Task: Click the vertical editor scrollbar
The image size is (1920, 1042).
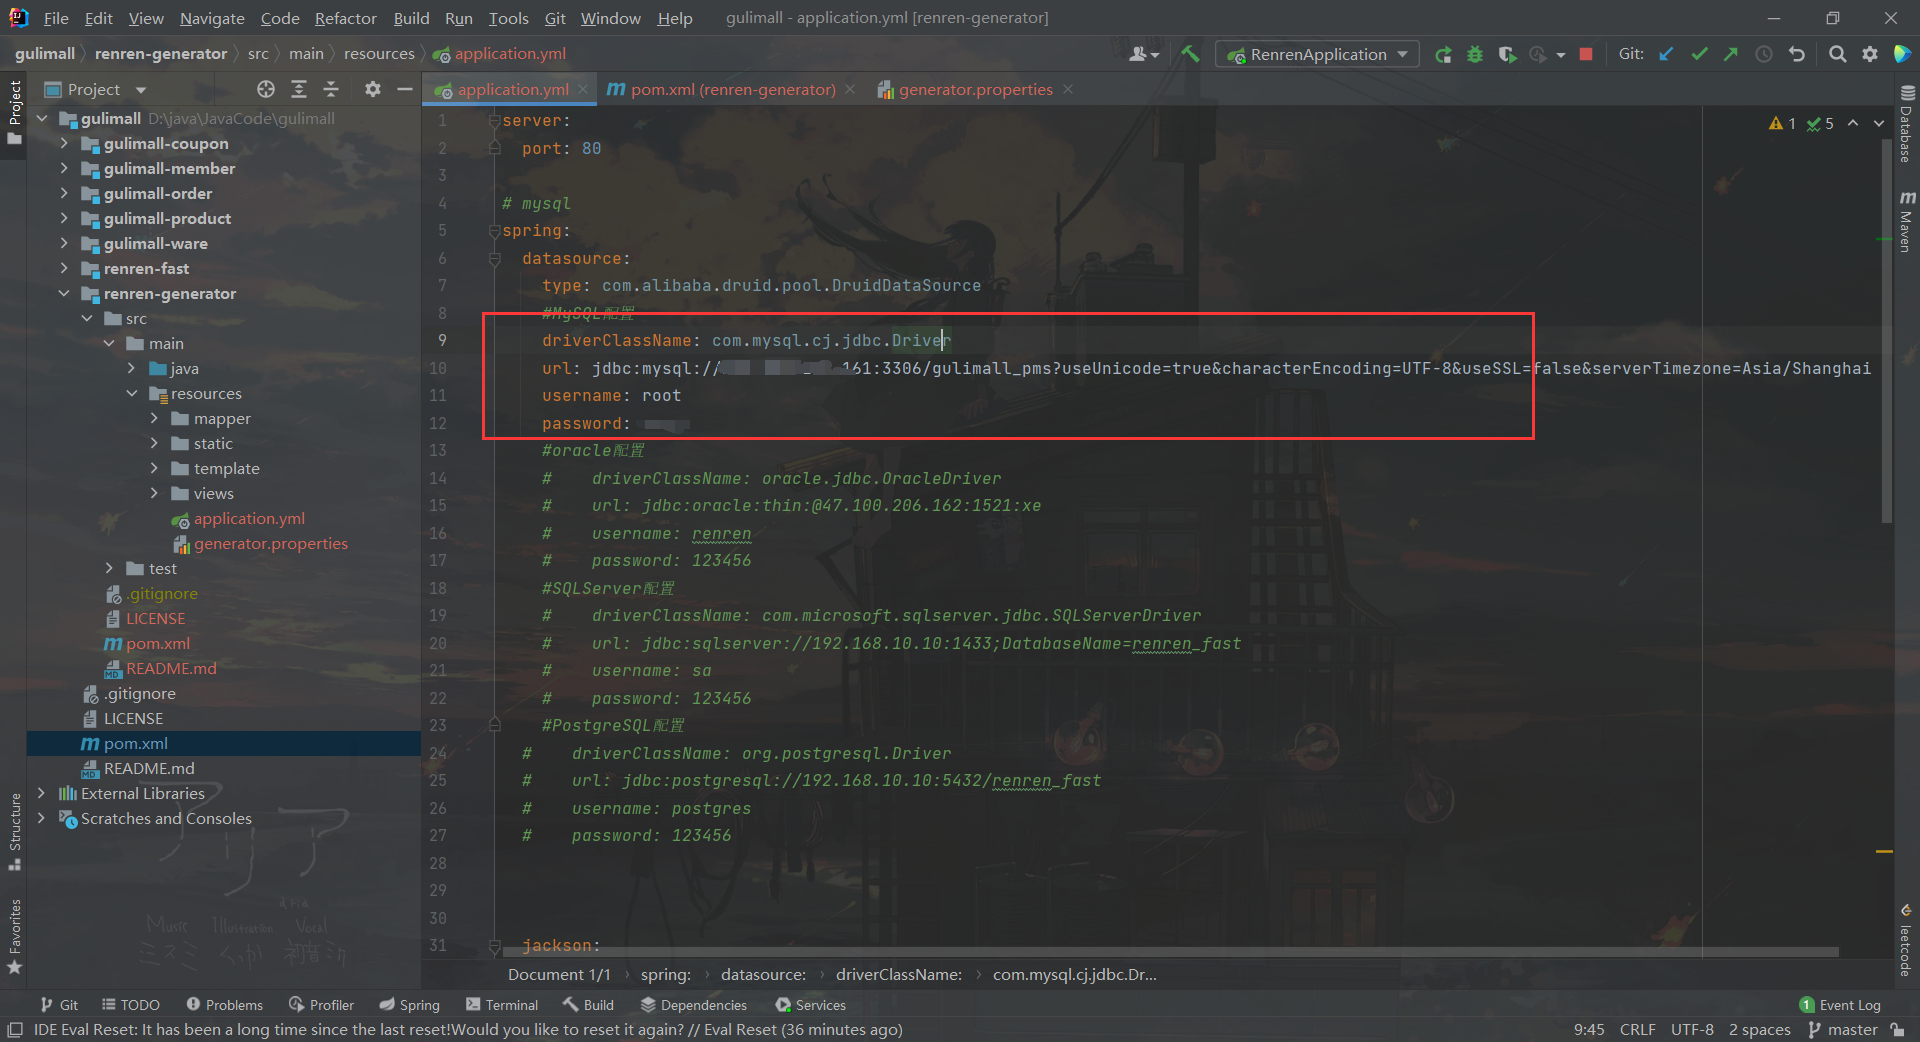Action: pos(1886,330)
